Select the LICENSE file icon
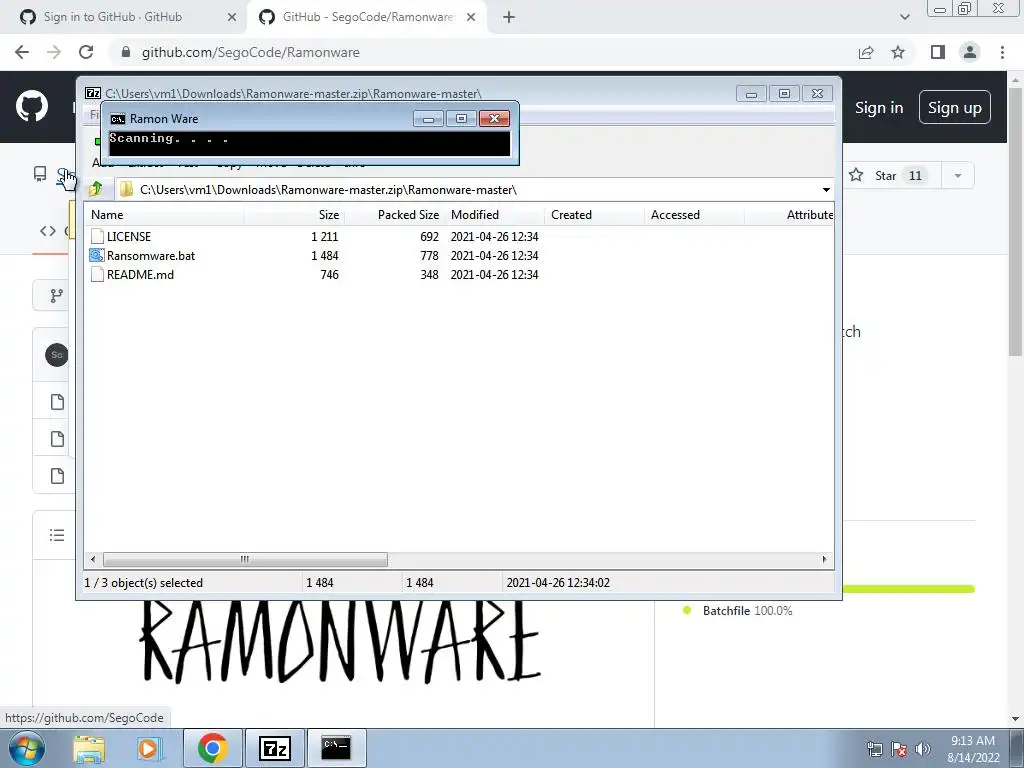This screenshot has width=1024, height=768. [97, 236]
